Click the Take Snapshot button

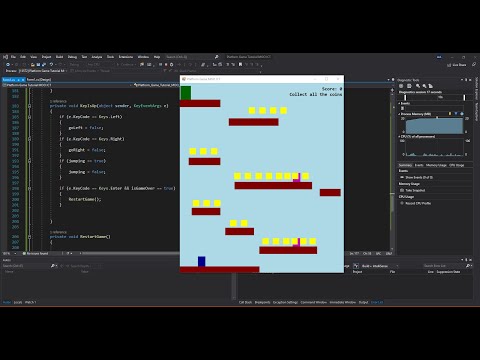pyautogui.click(x=413, y=190)
